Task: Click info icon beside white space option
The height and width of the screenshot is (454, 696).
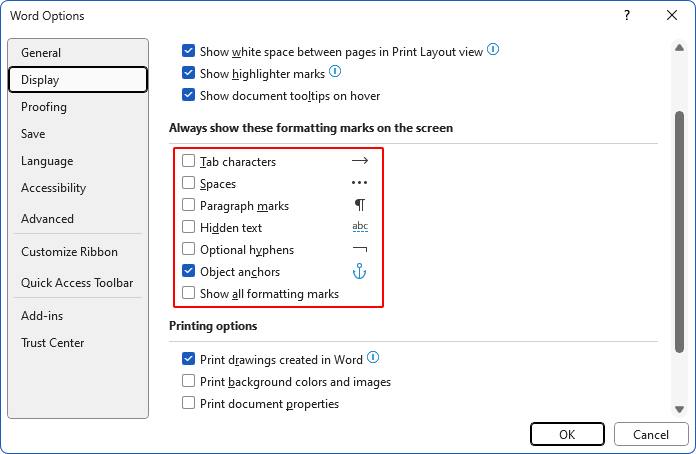Action: pos(494,50)
